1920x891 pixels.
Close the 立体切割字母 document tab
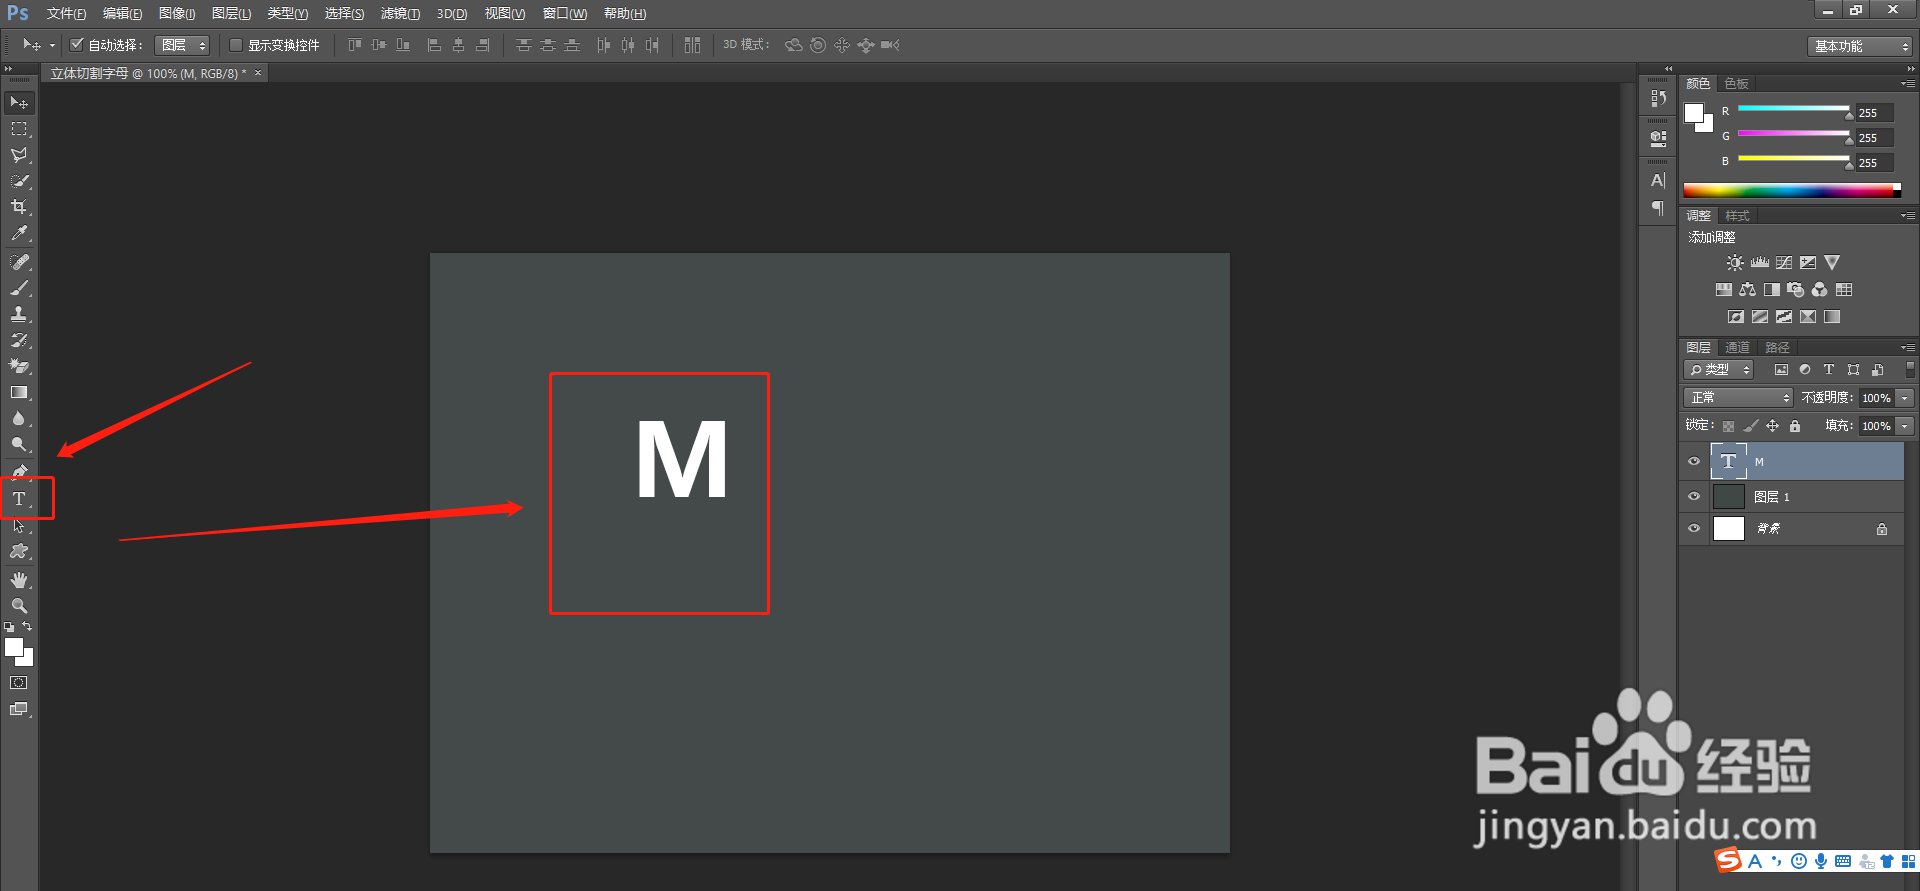tap(258, 73)
